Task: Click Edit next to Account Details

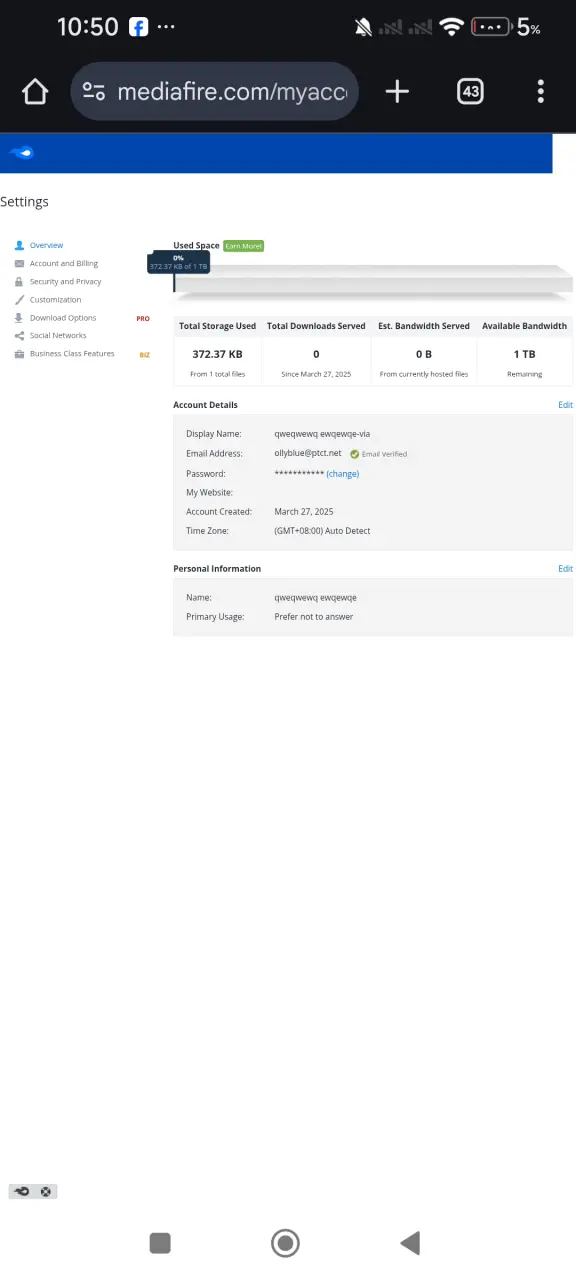Action: point(565,405)
